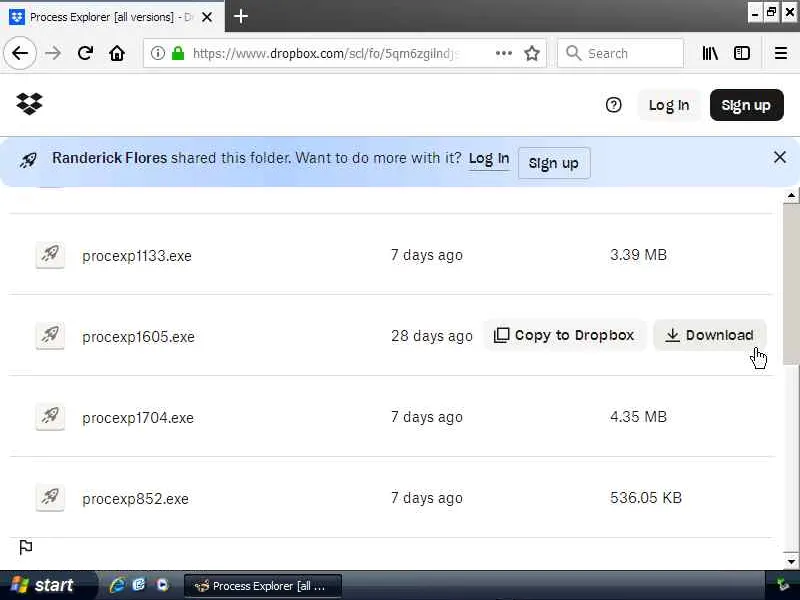Click the vertical scrollbar thumb
Screen dimensions: 800x600
point(791,284)
